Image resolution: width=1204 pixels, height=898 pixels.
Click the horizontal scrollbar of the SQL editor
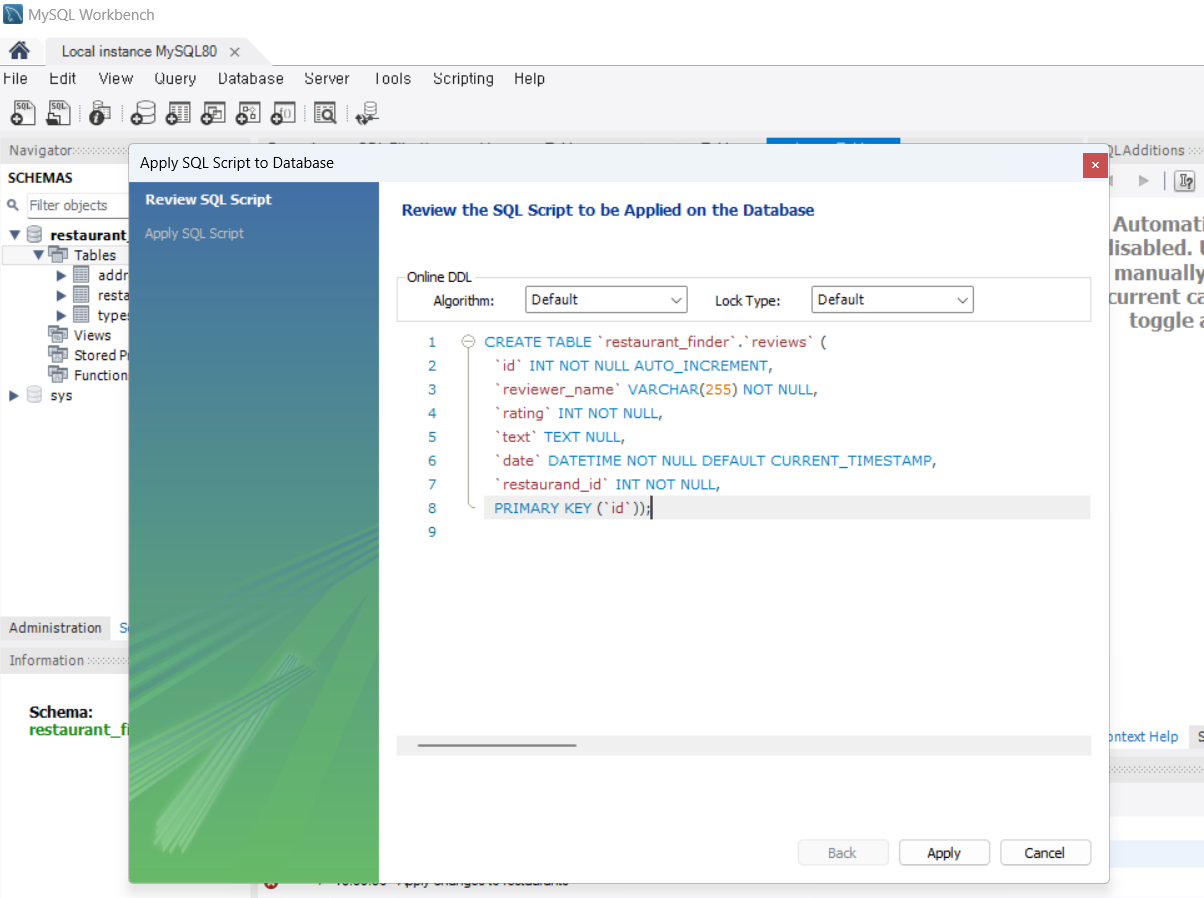(x=497, y=745)
